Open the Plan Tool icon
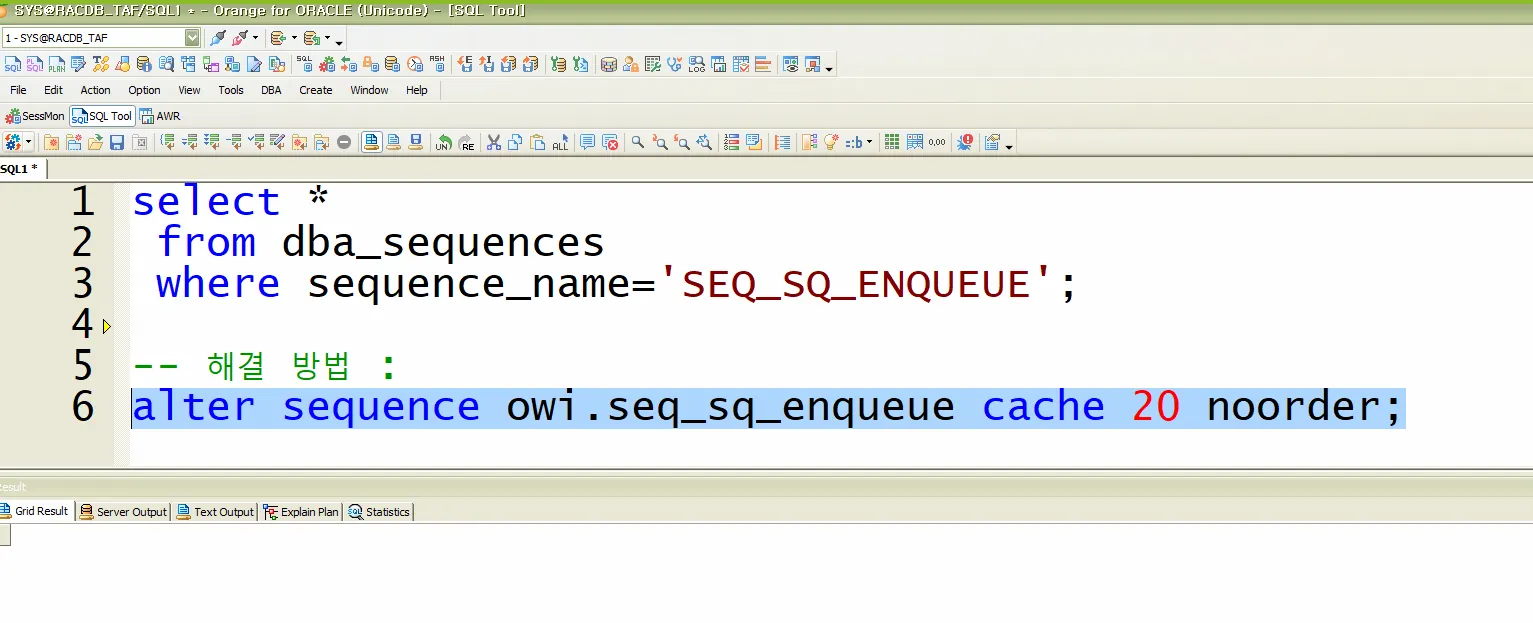The width and height of the screenshot is (1533, 623). (x=56, y=65)
